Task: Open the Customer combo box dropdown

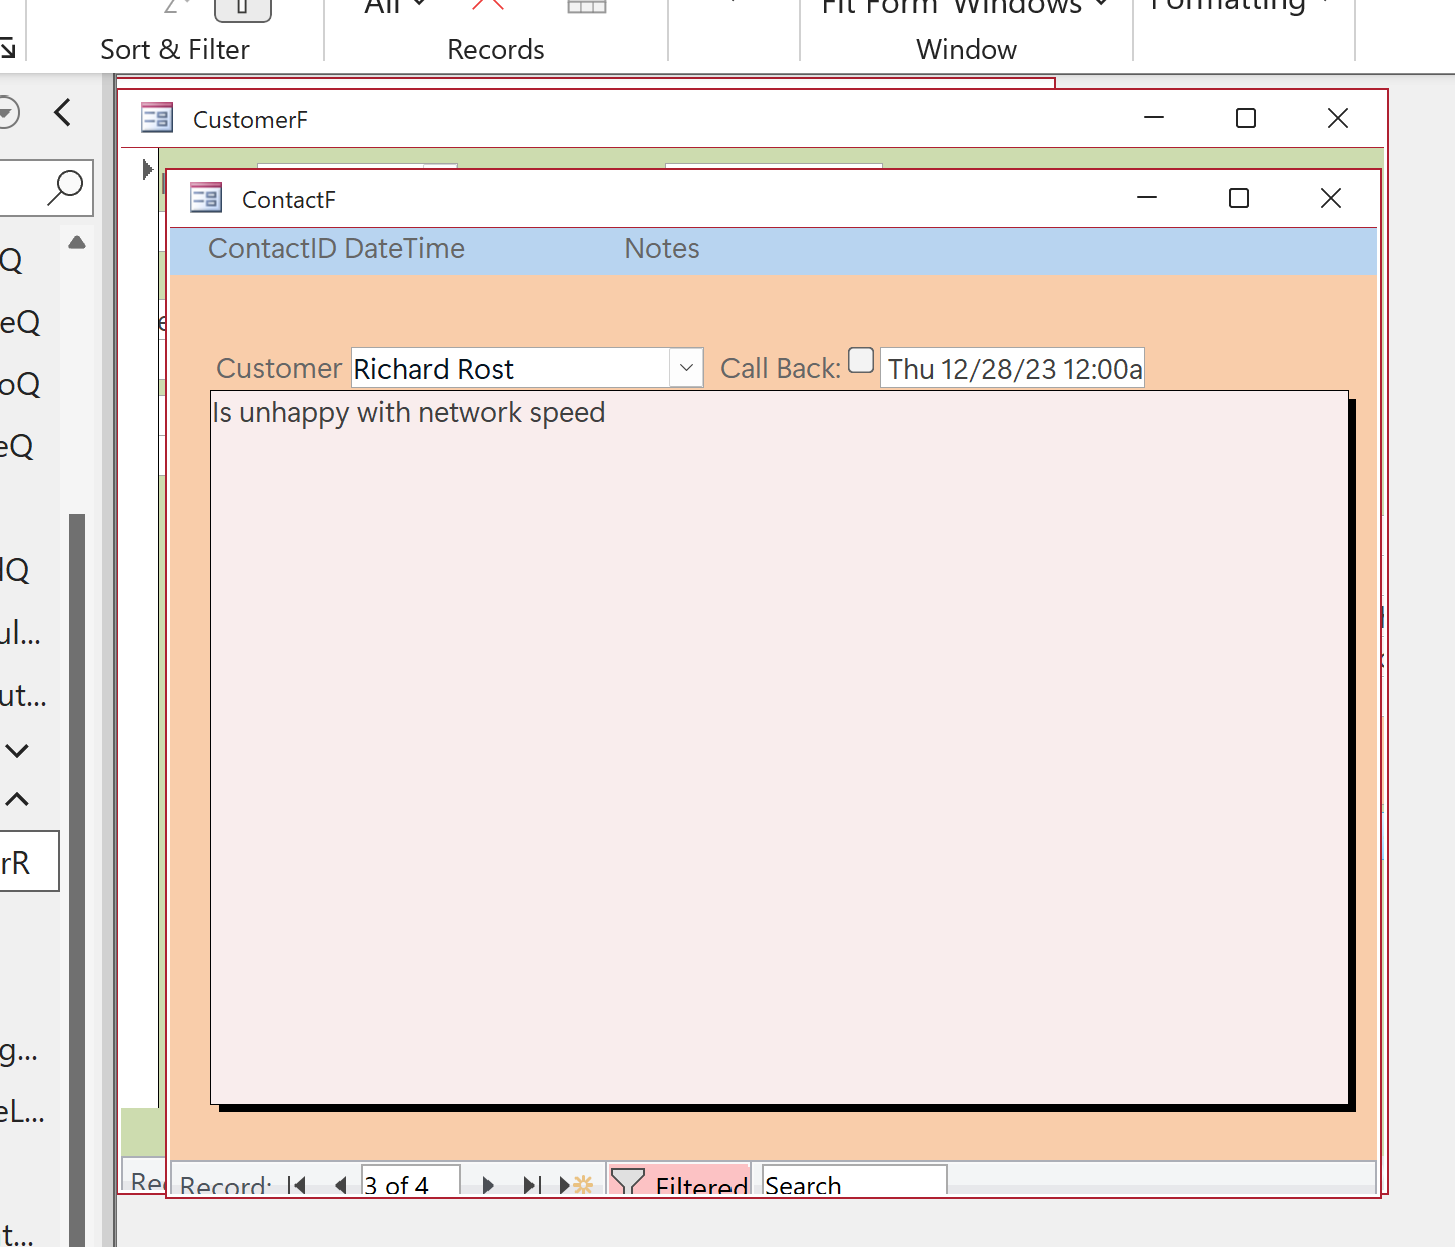Action: (686, 368)
